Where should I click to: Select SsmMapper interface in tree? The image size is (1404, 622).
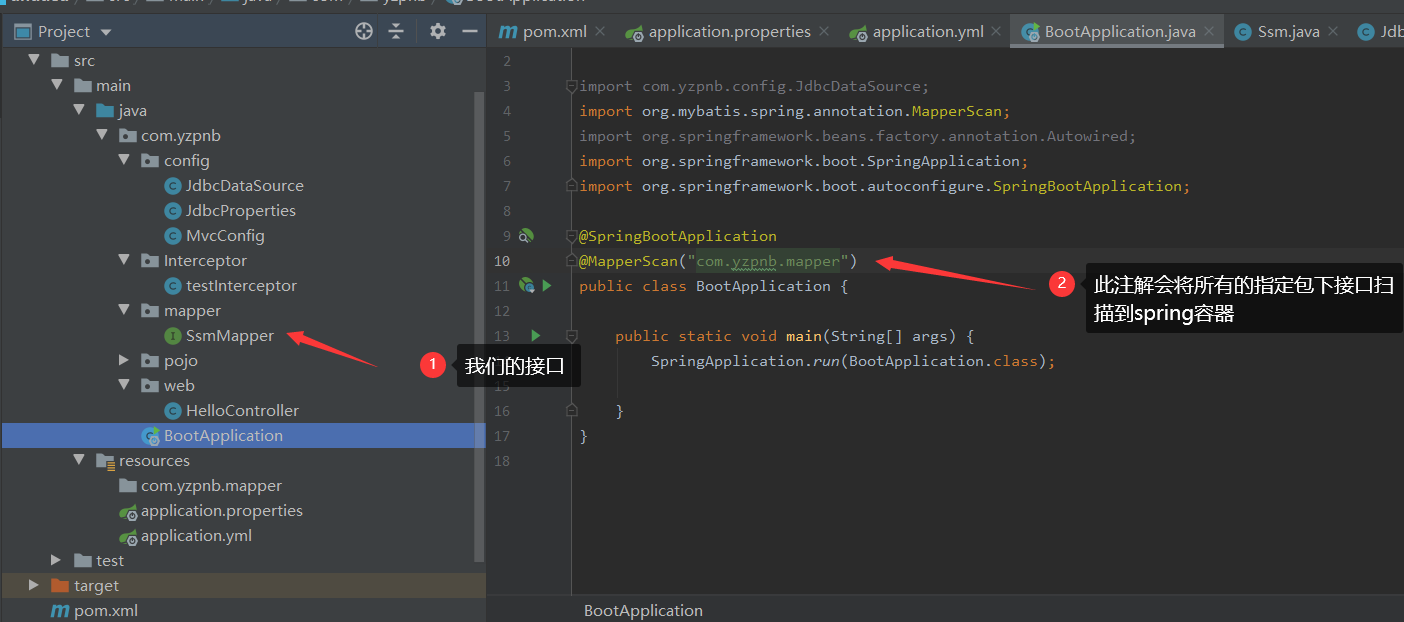click(x=218, y=335)
